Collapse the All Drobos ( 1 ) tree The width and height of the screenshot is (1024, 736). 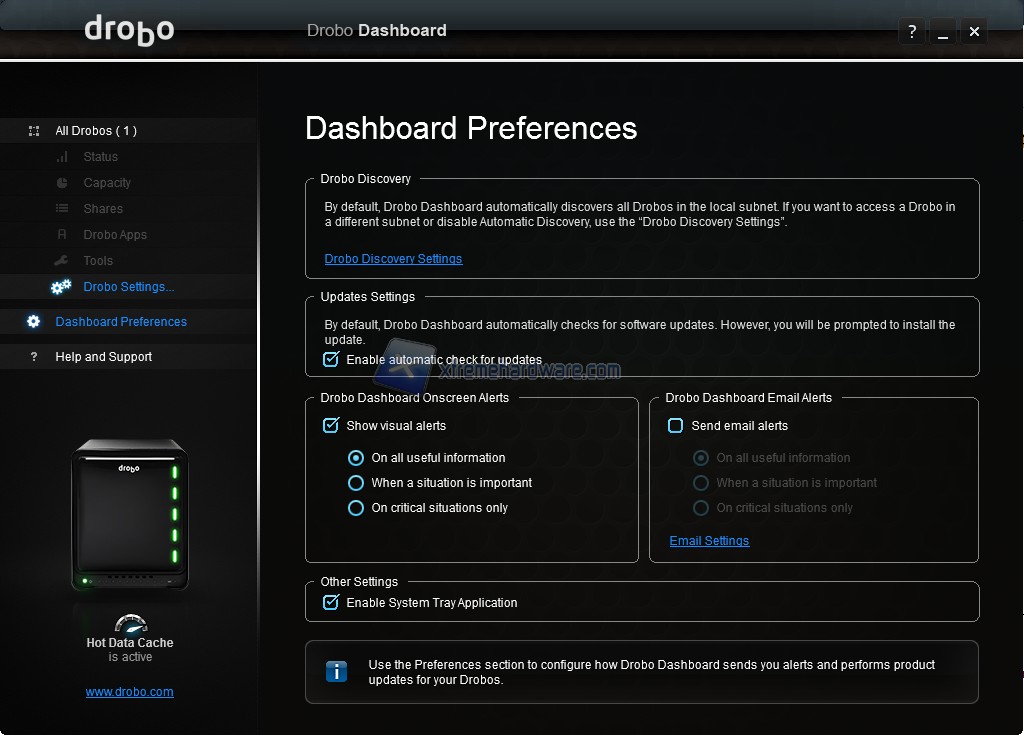(x=96, y=131)
